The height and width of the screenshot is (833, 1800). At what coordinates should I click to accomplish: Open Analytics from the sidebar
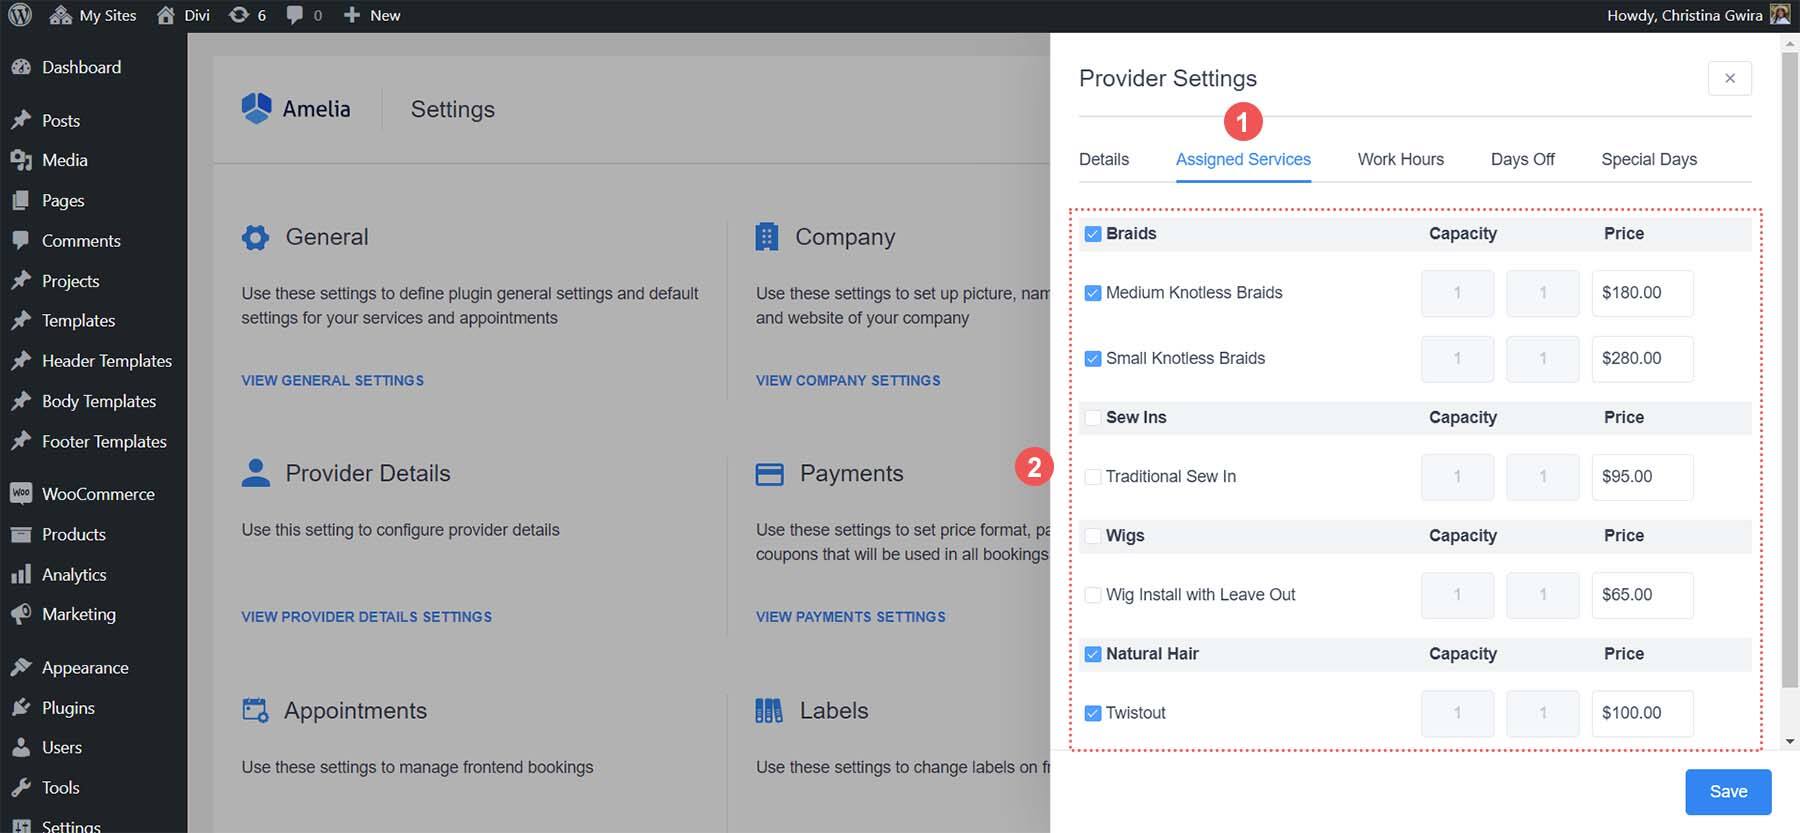pyautogui.click(x=74, y=574)
